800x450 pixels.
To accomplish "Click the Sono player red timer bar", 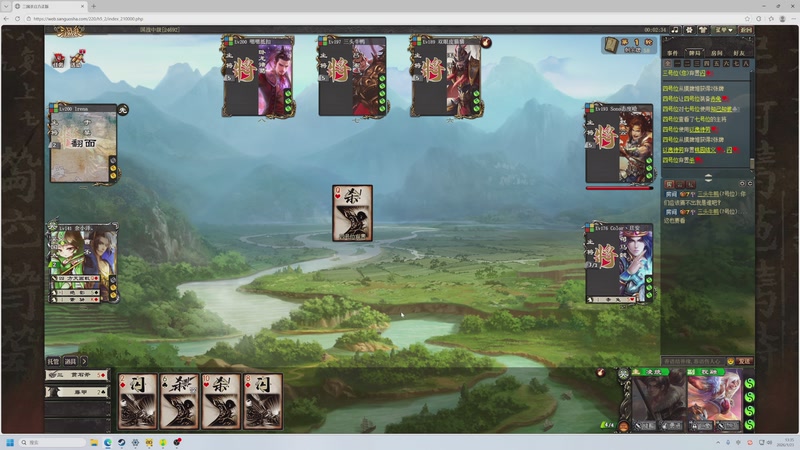I will pyautogui.click(x=619, y=188).
